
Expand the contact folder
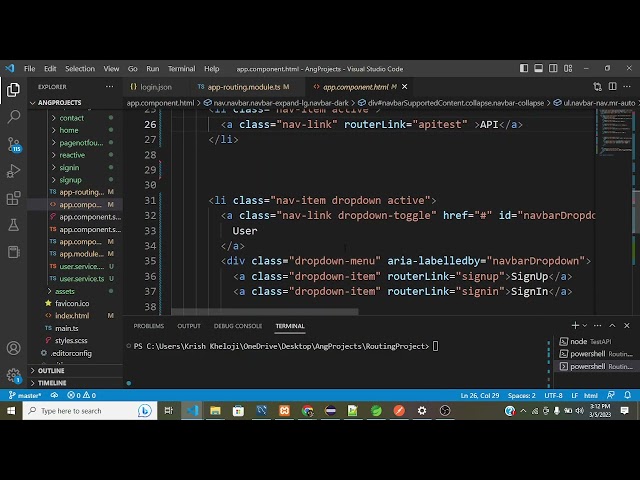[x=72, y=118]
